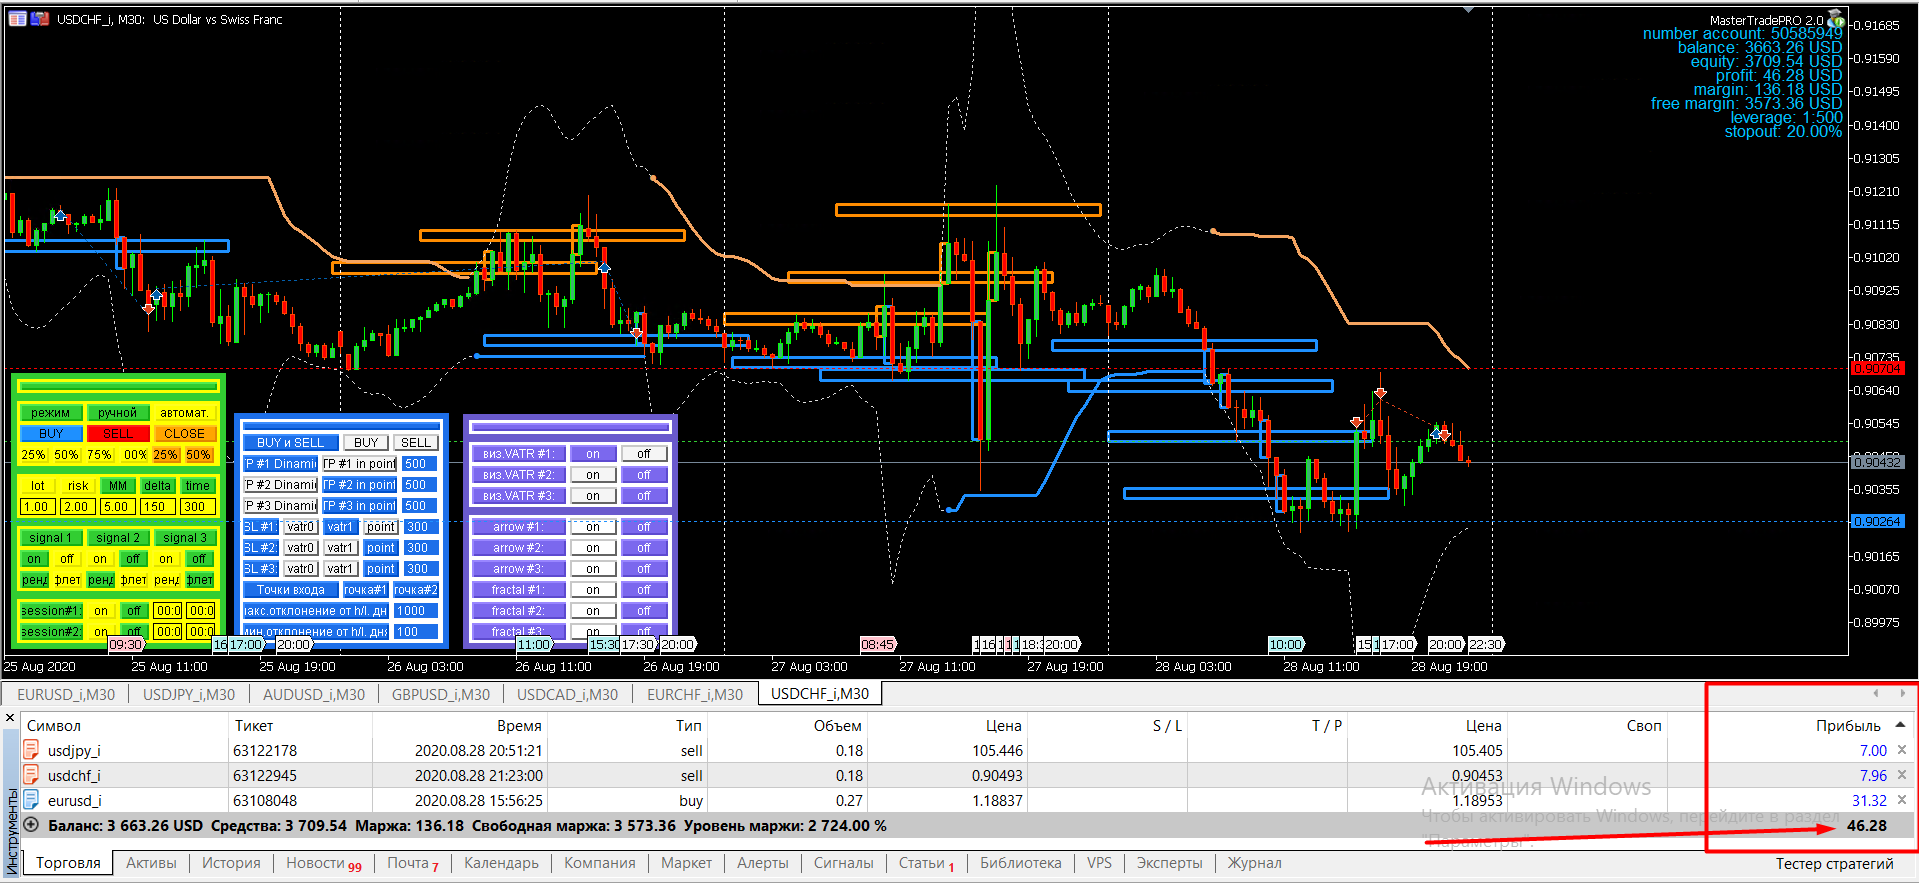
Task: Click the usdjpy_i sell order icon
Action: tap(31, 750)
